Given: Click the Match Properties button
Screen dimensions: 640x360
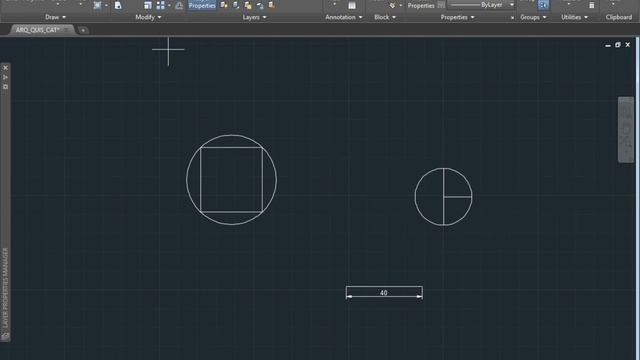Looking at the screenshot, I should pyautogui.click(x=421, y=5).
